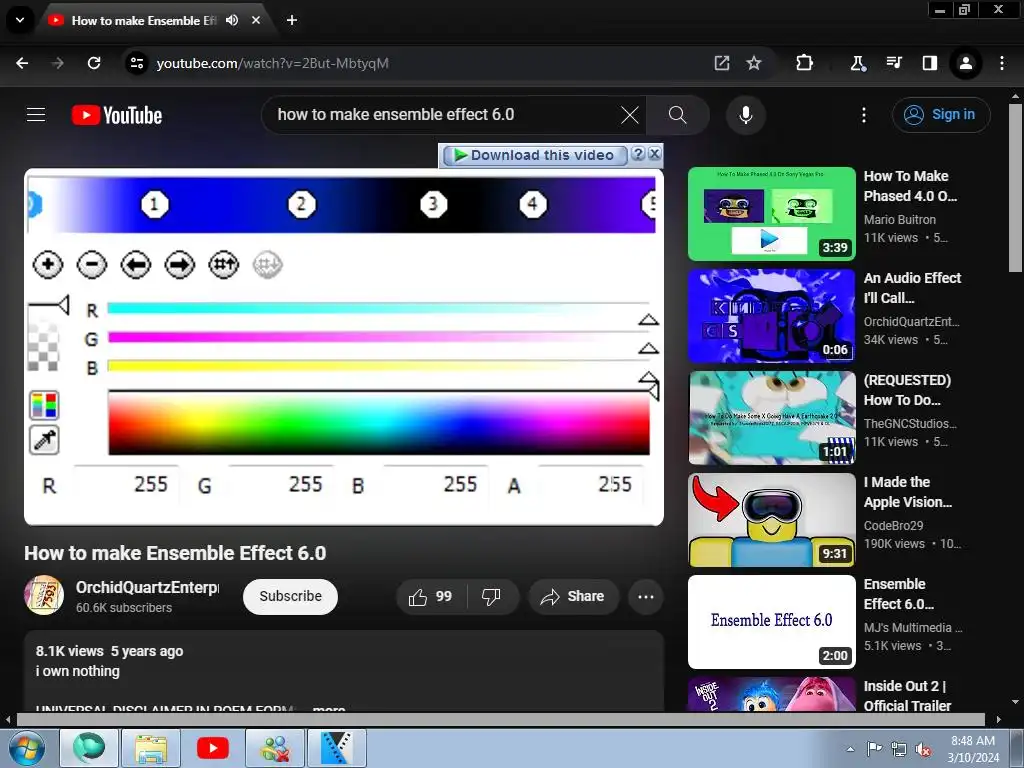1024x768 pixels.
Task: Toggle browser side panel
Action: (x=929, y=63)
